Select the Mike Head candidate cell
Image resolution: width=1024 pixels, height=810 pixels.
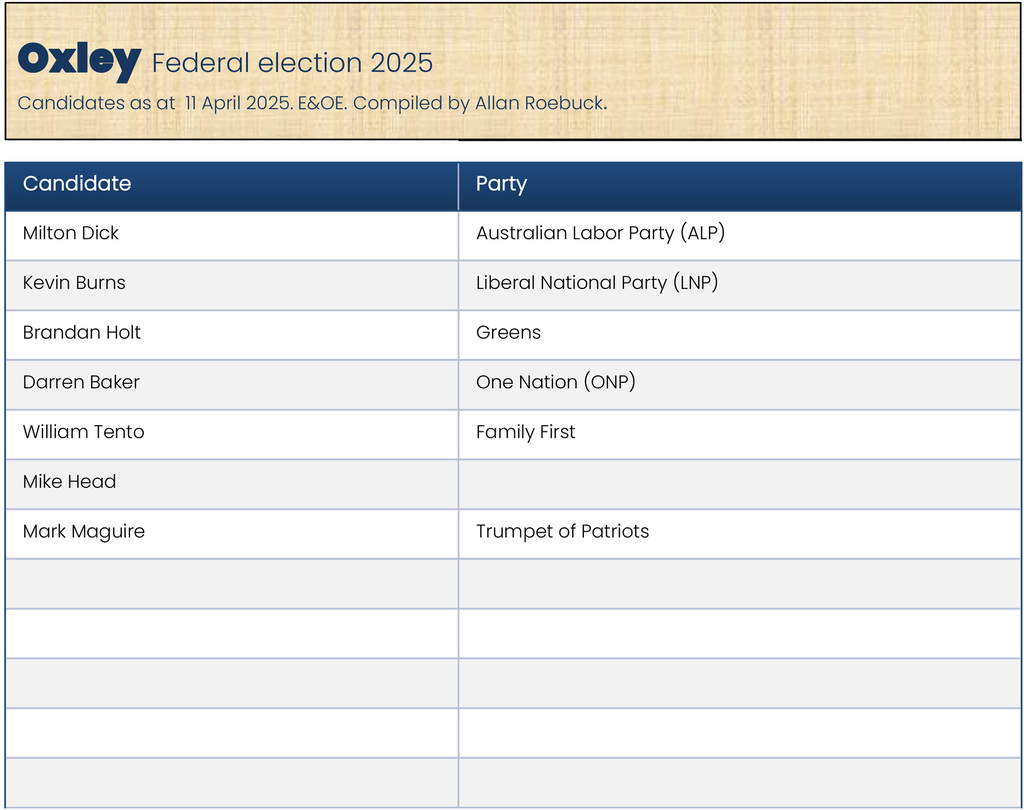69,482
